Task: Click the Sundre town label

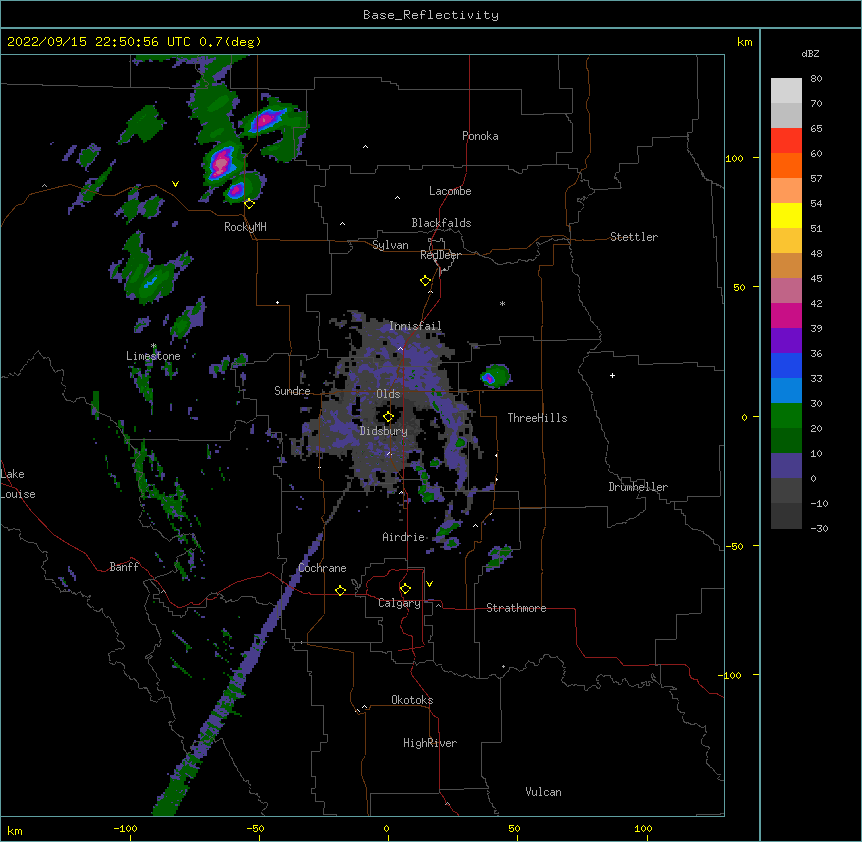Action: coord(292,391)
